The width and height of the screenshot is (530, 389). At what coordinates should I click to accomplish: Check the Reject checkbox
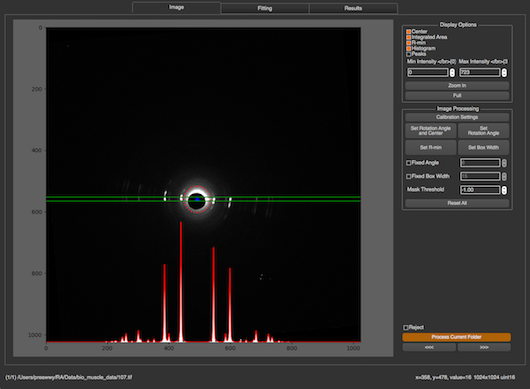(x=406, y=327)
